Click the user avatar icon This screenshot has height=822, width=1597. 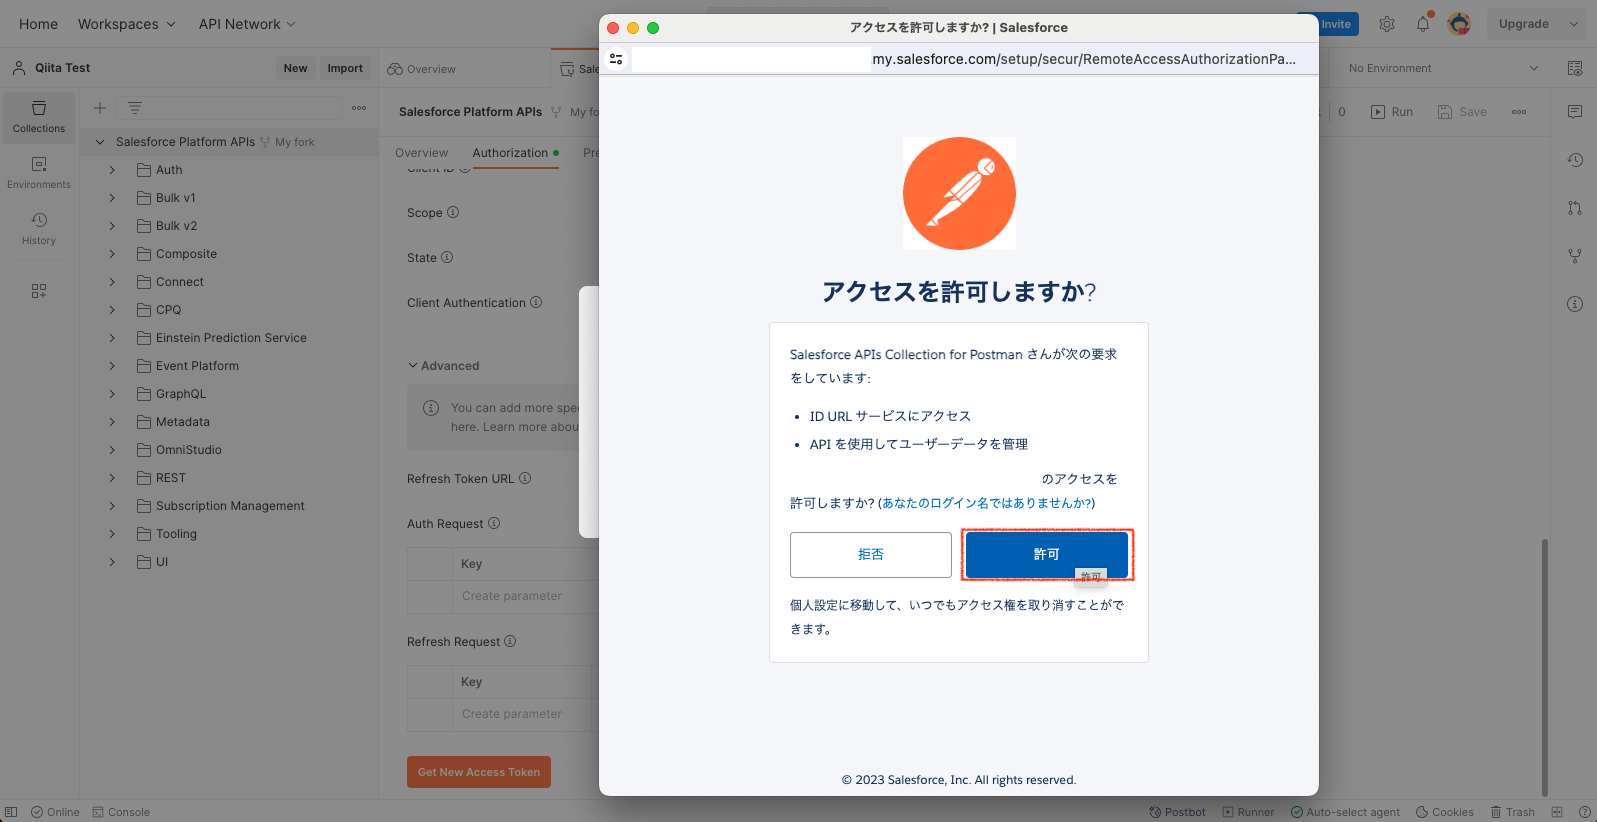pos(1460,24)
